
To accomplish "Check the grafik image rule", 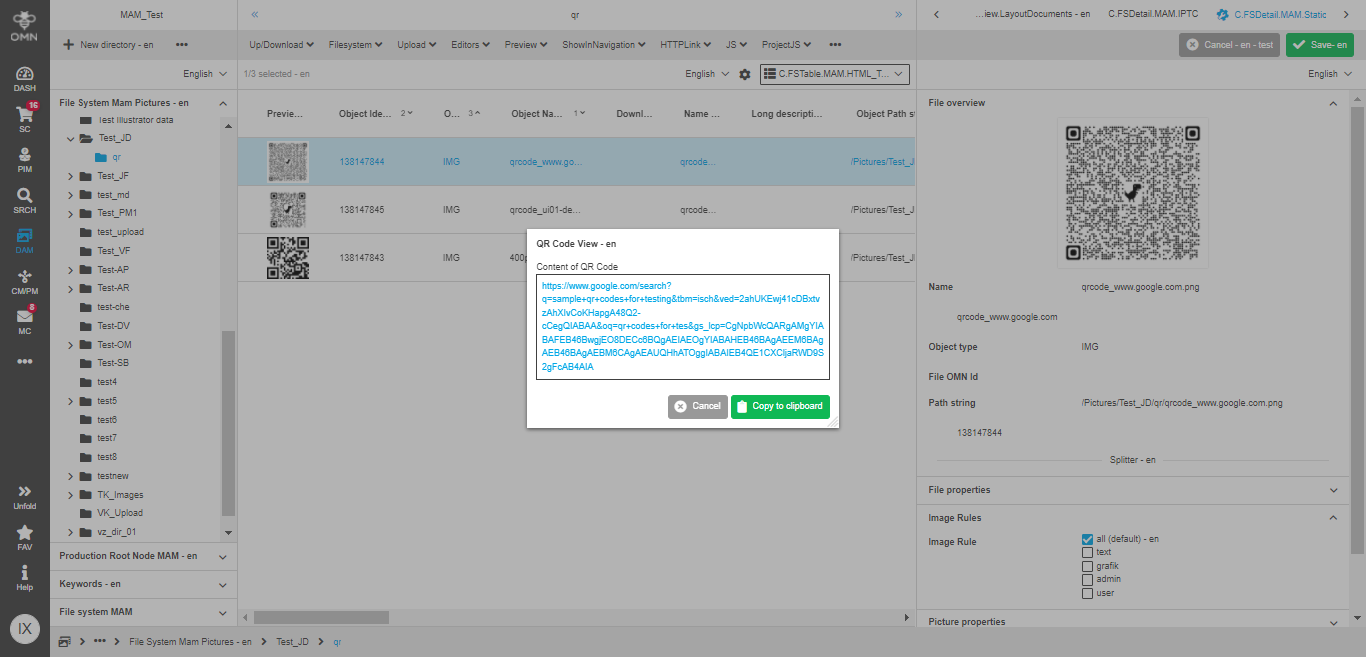I will [1086, 565].
